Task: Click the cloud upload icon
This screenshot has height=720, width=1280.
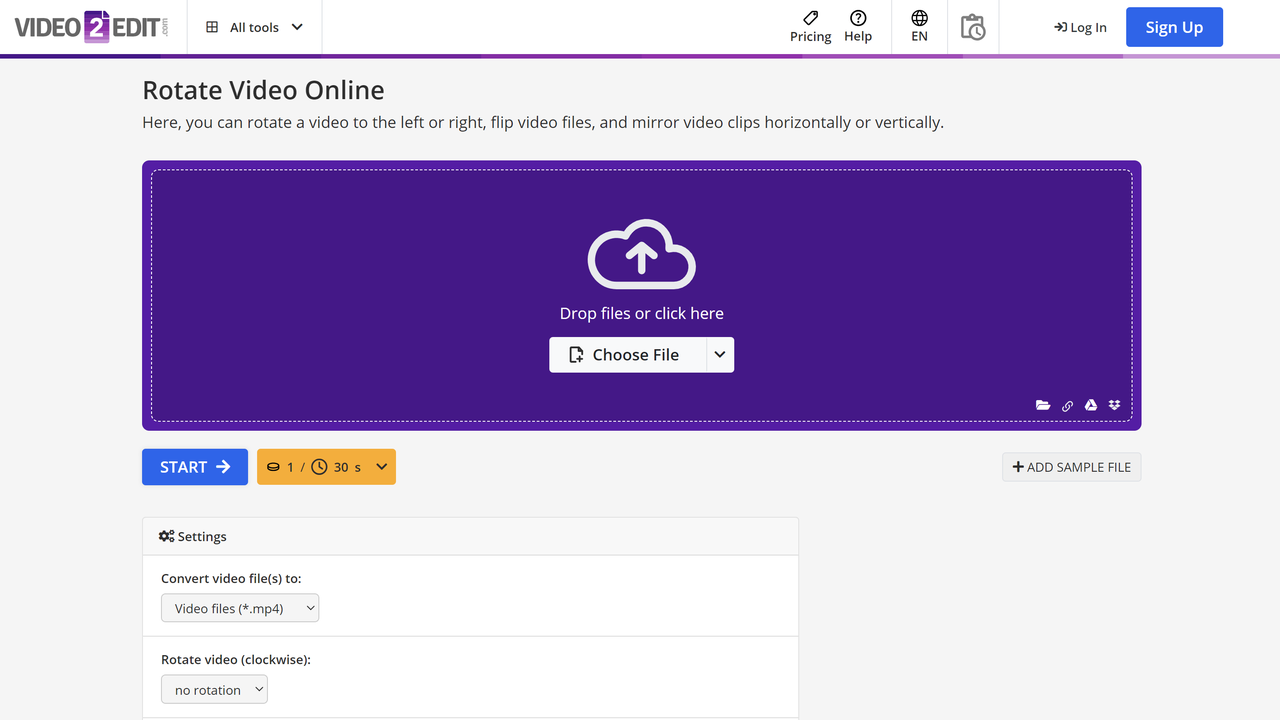Action: click(641, 255)
